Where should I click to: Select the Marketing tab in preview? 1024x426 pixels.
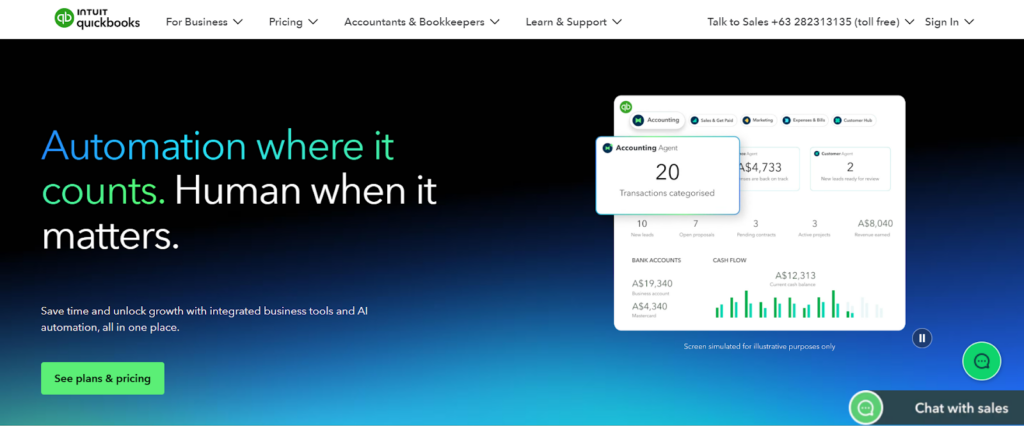(x=758, y=120)
